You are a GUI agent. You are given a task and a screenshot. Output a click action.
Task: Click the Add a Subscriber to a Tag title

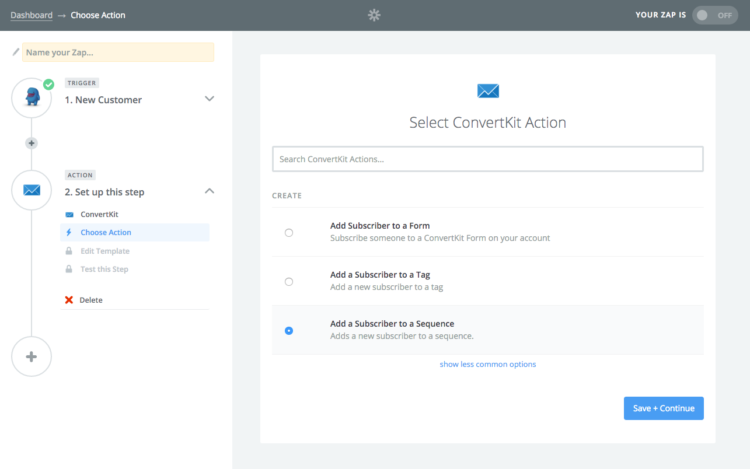click(x=380, y=275)
